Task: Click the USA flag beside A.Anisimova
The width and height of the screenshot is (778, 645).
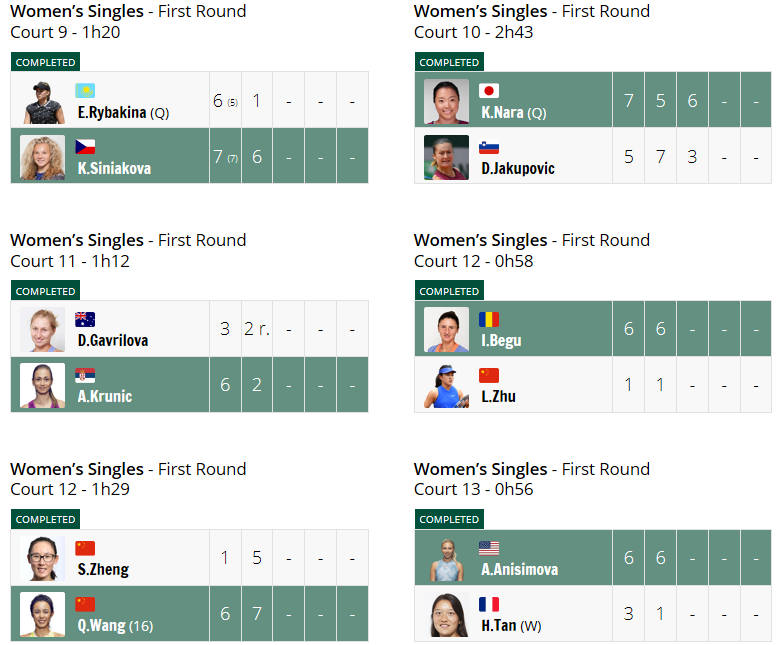Action: (489, 548)
